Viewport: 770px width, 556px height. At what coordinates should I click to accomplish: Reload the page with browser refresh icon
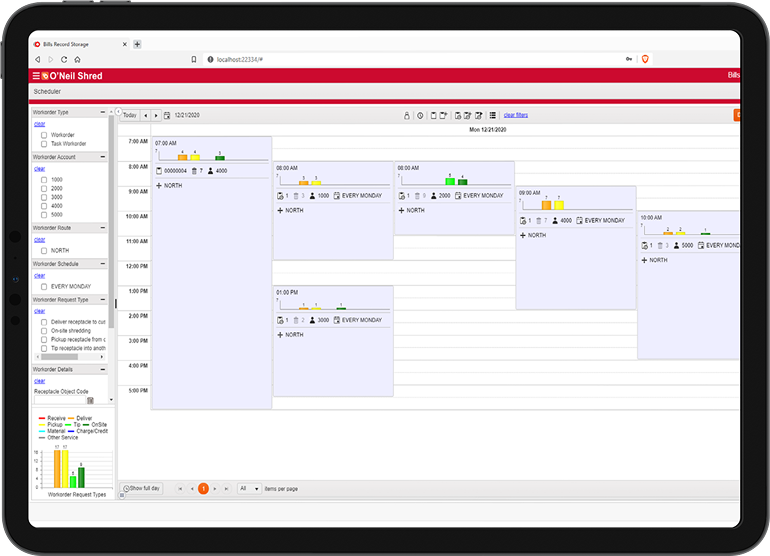pos(64,60)
